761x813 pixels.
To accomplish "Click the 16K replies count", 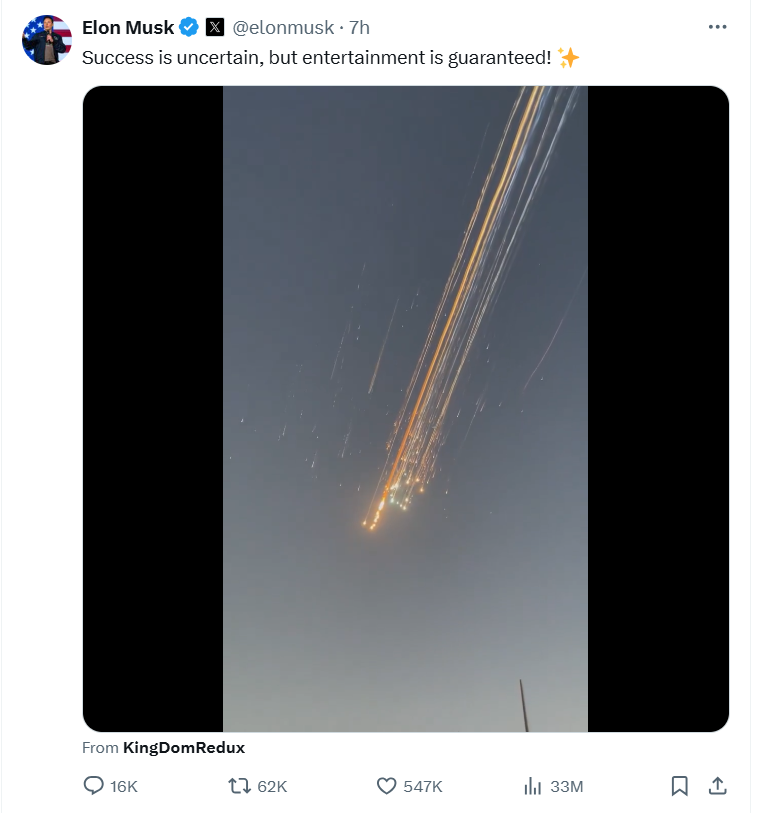I will click(x=124, y=787).
